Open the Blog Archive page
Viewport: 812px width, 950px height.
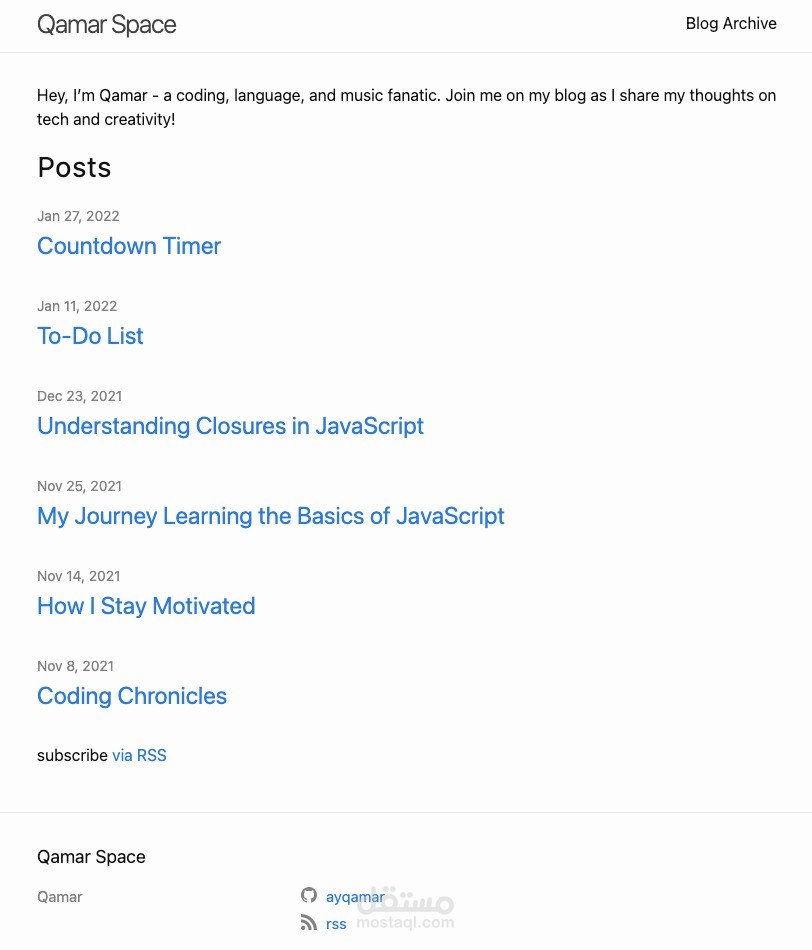point(731,24)
